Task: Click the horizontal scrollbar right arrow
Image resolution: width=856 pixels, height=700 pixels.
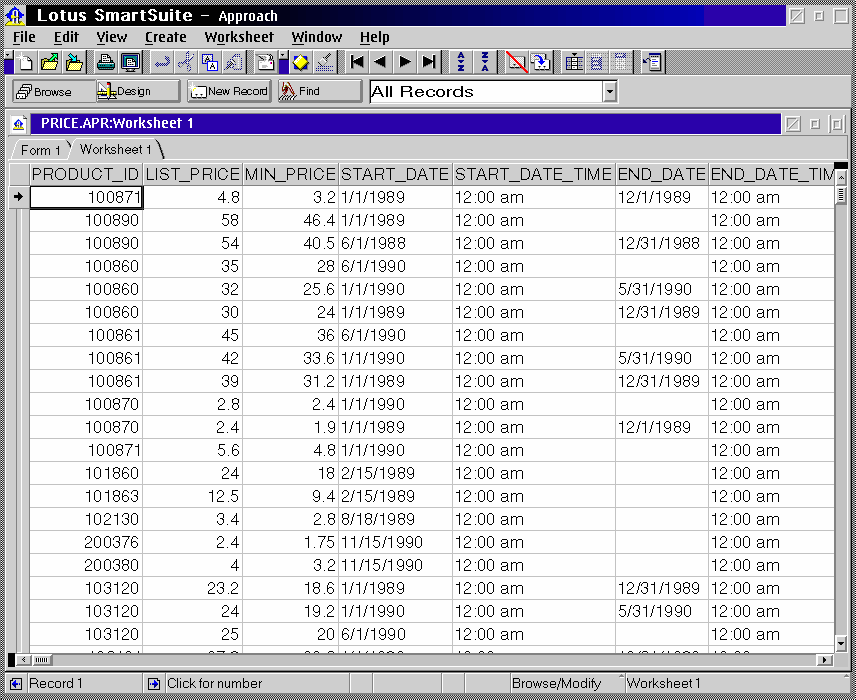Action: pyautogui.click(x=824, y=660)
